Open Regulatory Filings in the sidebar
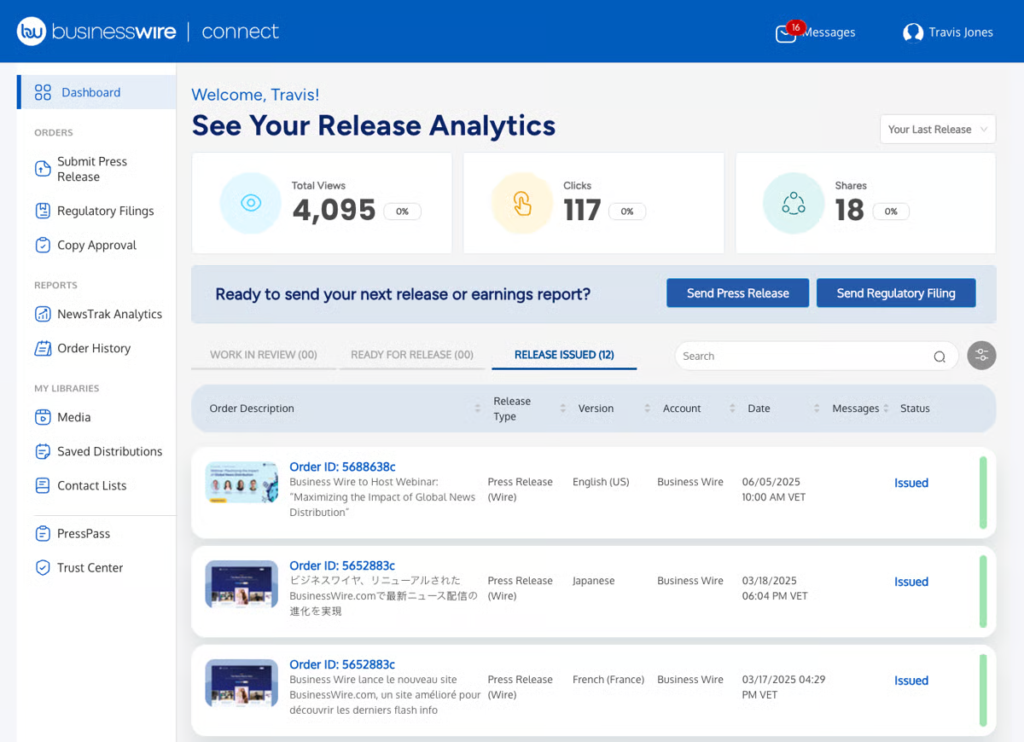This screenshot has width=1024, height=742. (103, 210)
